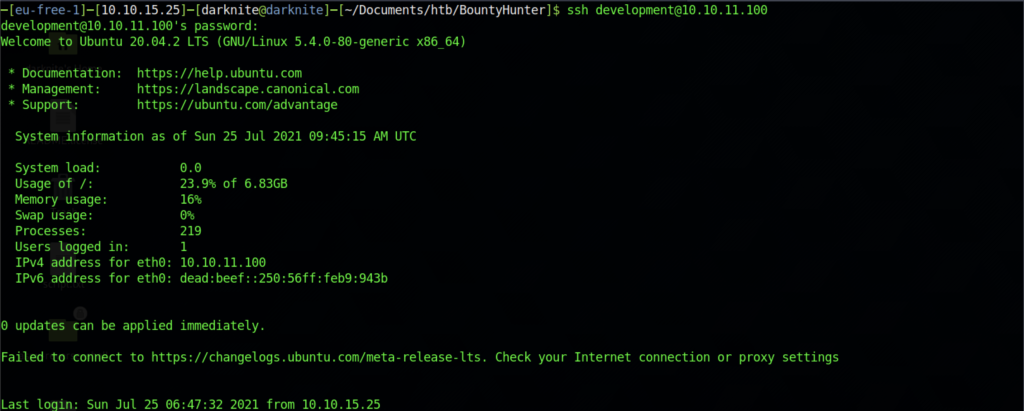This screenshot has width=1024, height=411.
Task: Open the https://help.ubuntu.com documentation link
Action: coord(219,73)
